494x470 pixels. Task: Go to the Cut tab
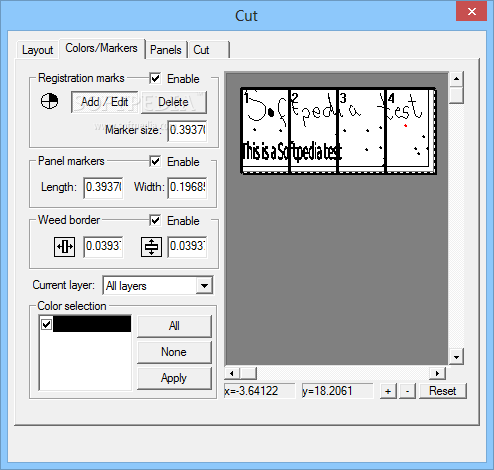[x=208, y=50]
